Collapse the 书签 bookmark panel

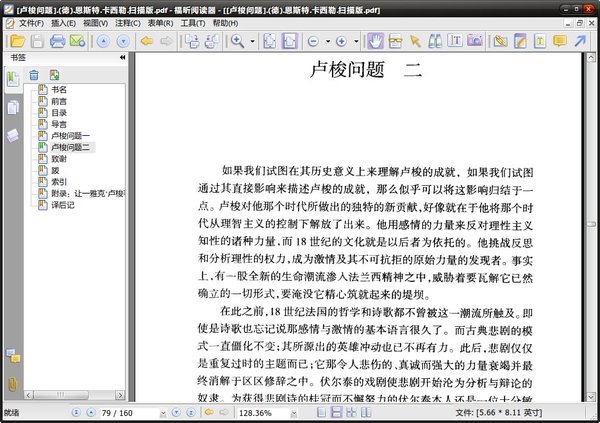tap(122, 58)
